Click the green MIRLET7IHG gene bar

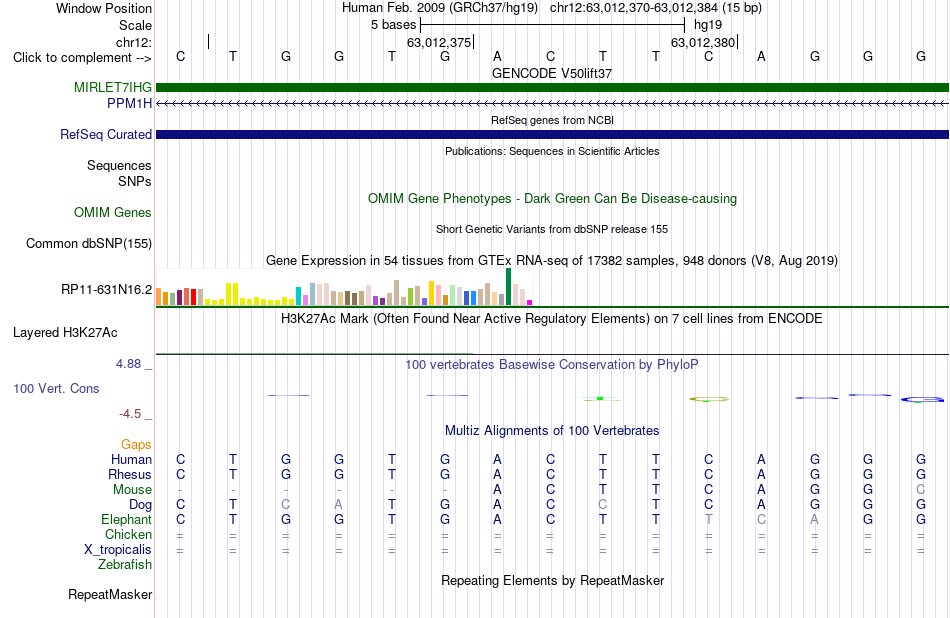tap(552, 87)
